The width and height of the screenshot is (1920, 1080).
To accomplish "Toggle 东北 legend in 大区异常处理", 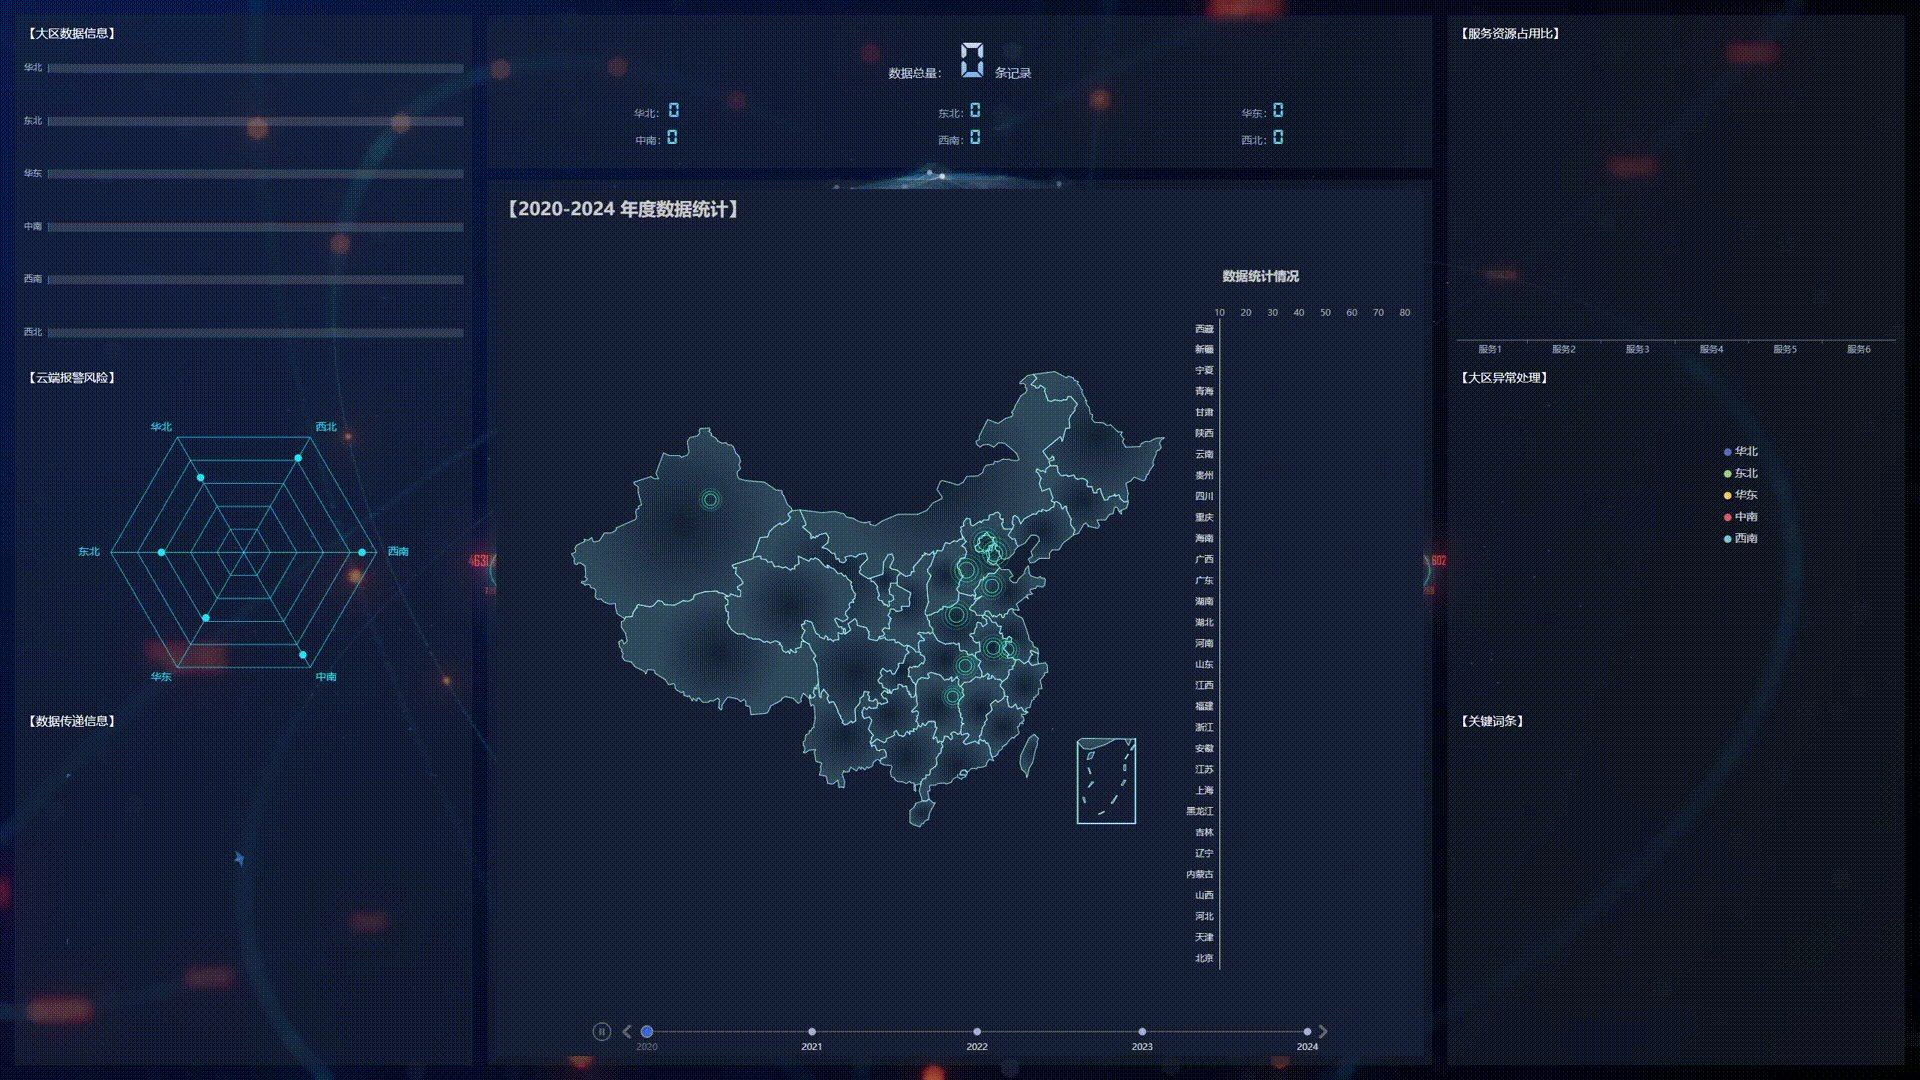I will tap(1741, 473).
